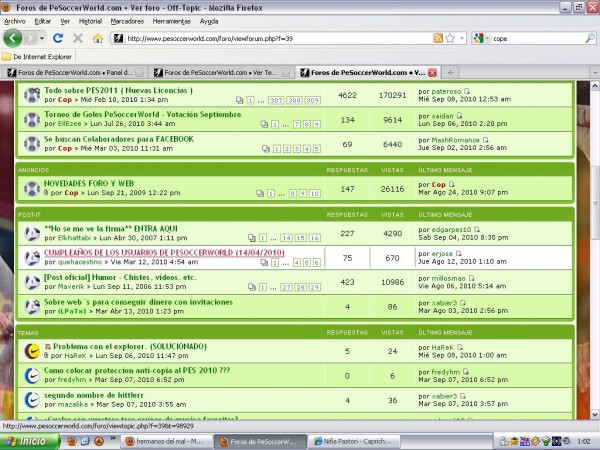Open the Marcadores menu
600x450 pixels.
(x=127, y=21)
